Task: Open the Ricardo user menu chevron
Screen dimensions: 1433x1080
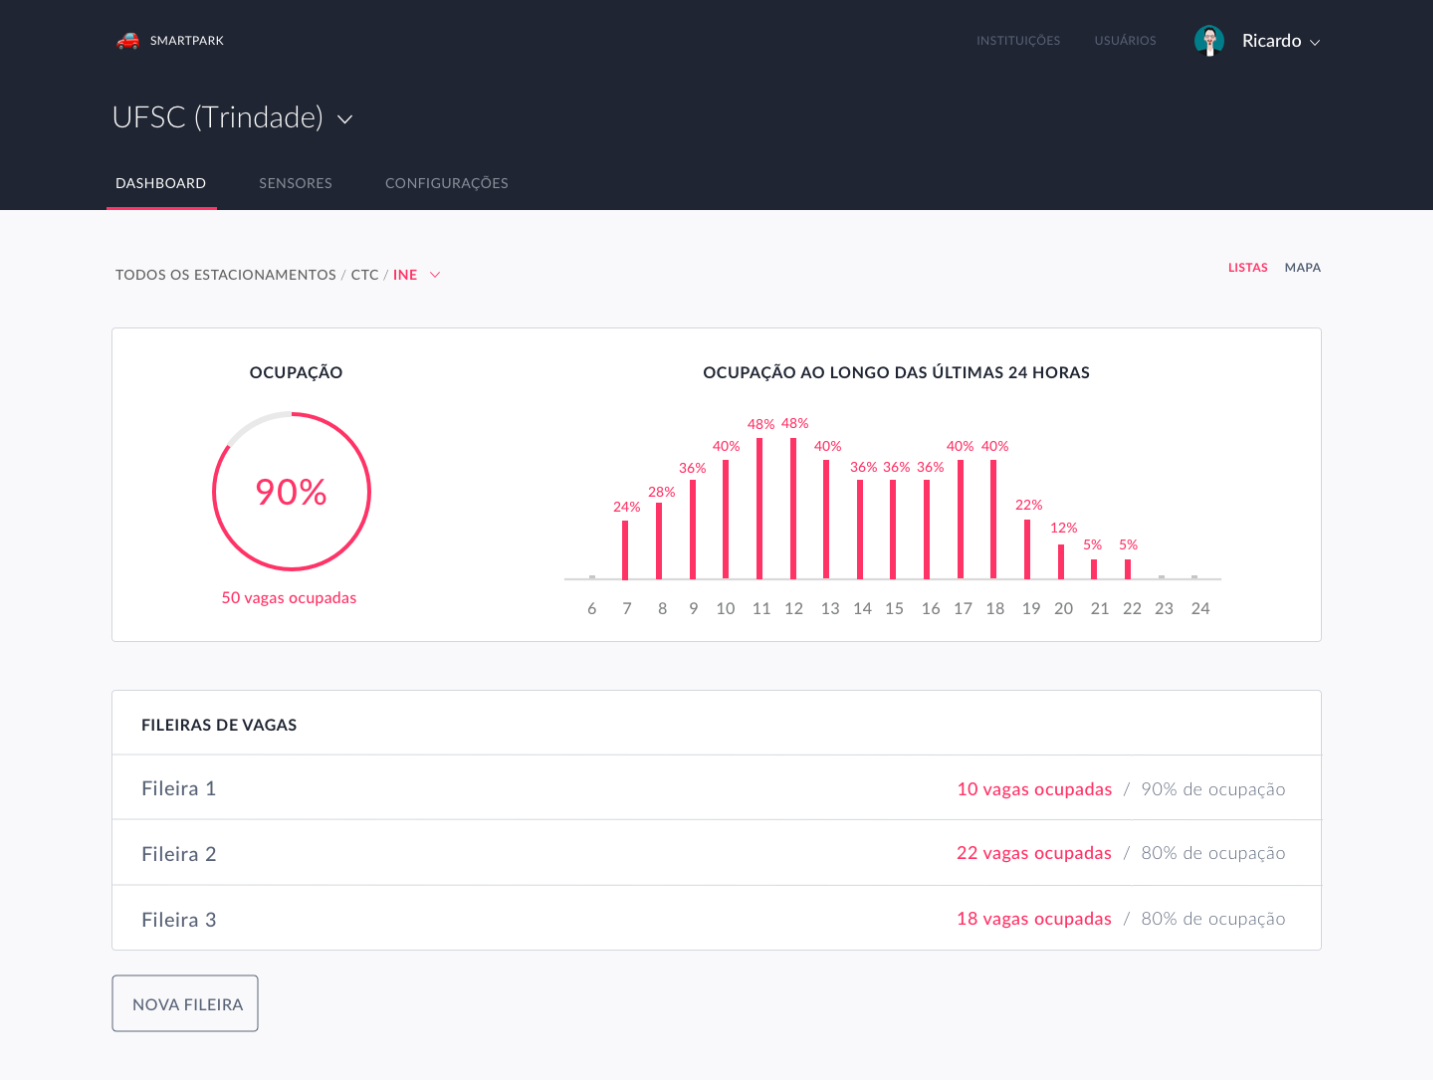Action: [1315, 42]
